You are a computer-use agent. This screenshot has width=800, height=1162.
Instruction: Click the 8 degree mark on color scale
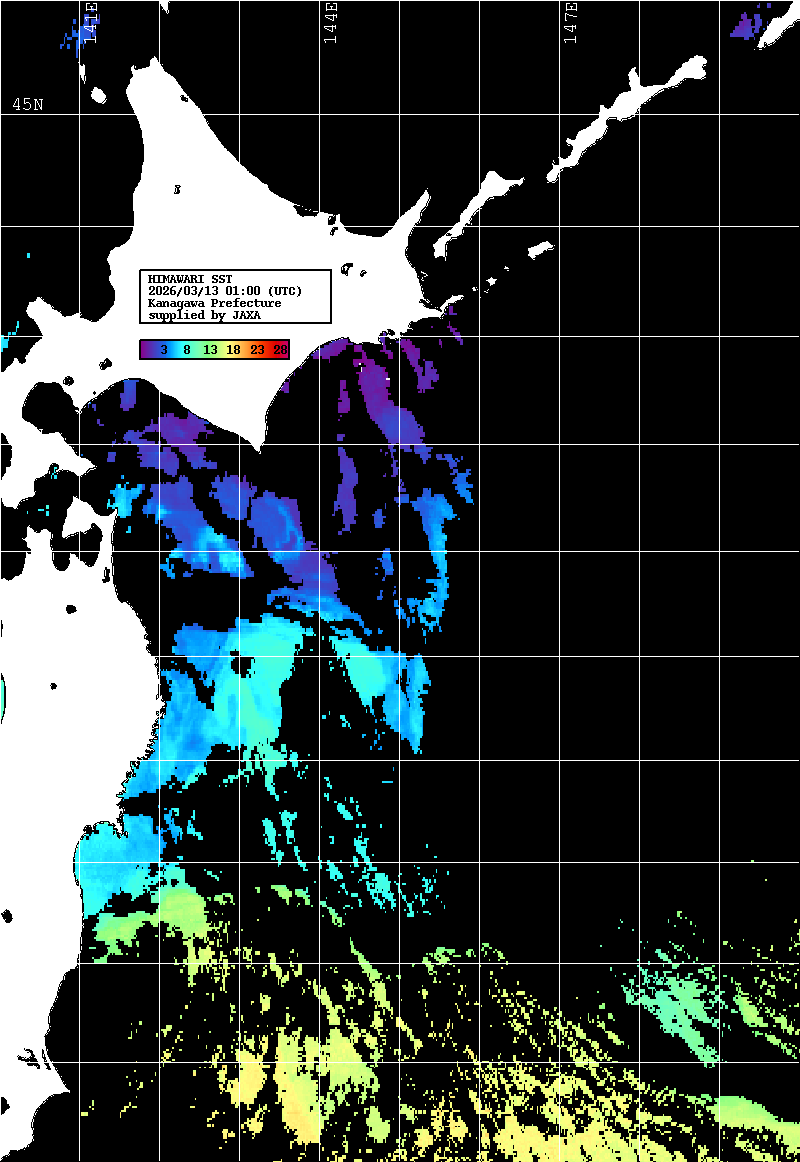186,350
